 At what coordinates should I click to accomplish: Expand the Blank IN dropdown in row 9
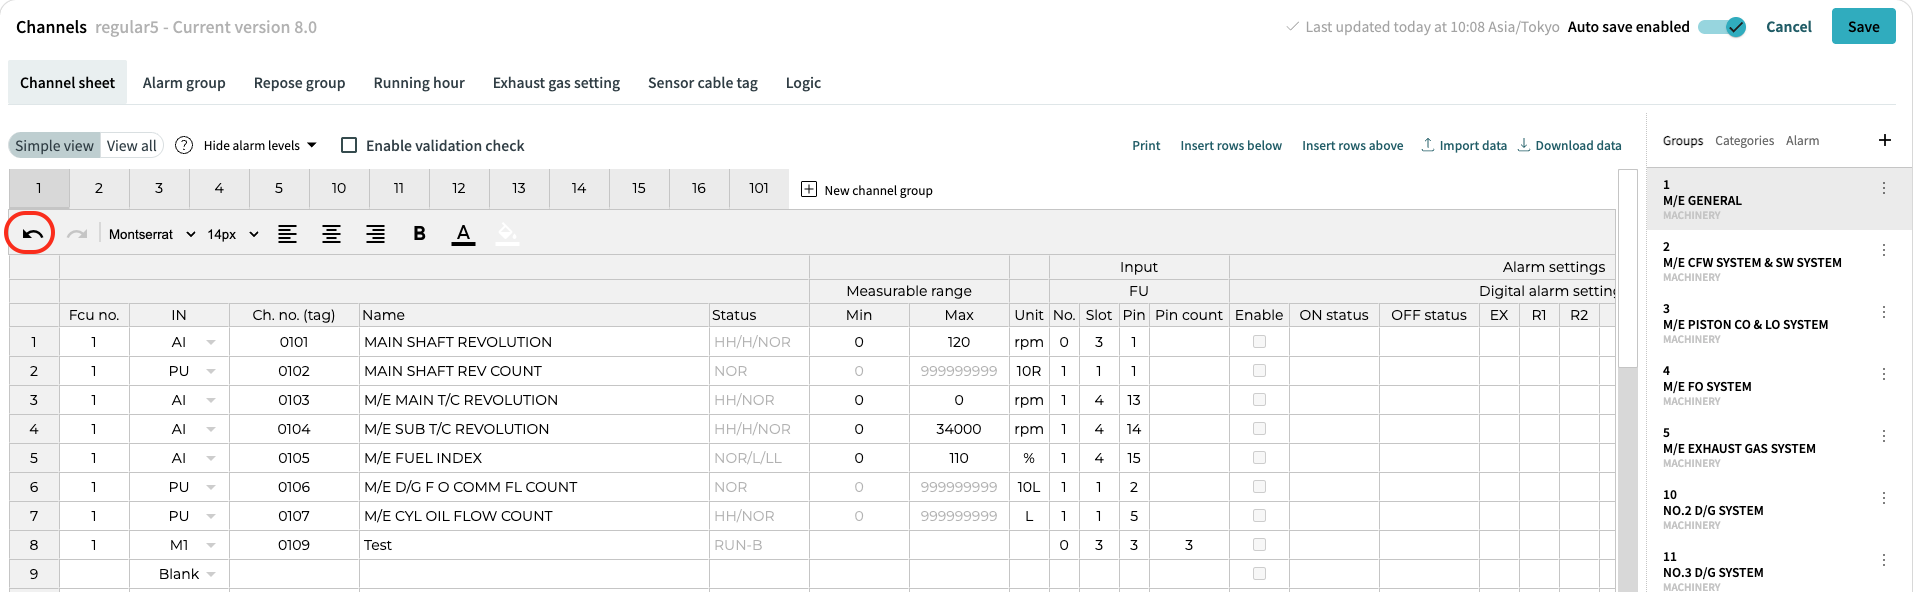[x=211, y=574]
